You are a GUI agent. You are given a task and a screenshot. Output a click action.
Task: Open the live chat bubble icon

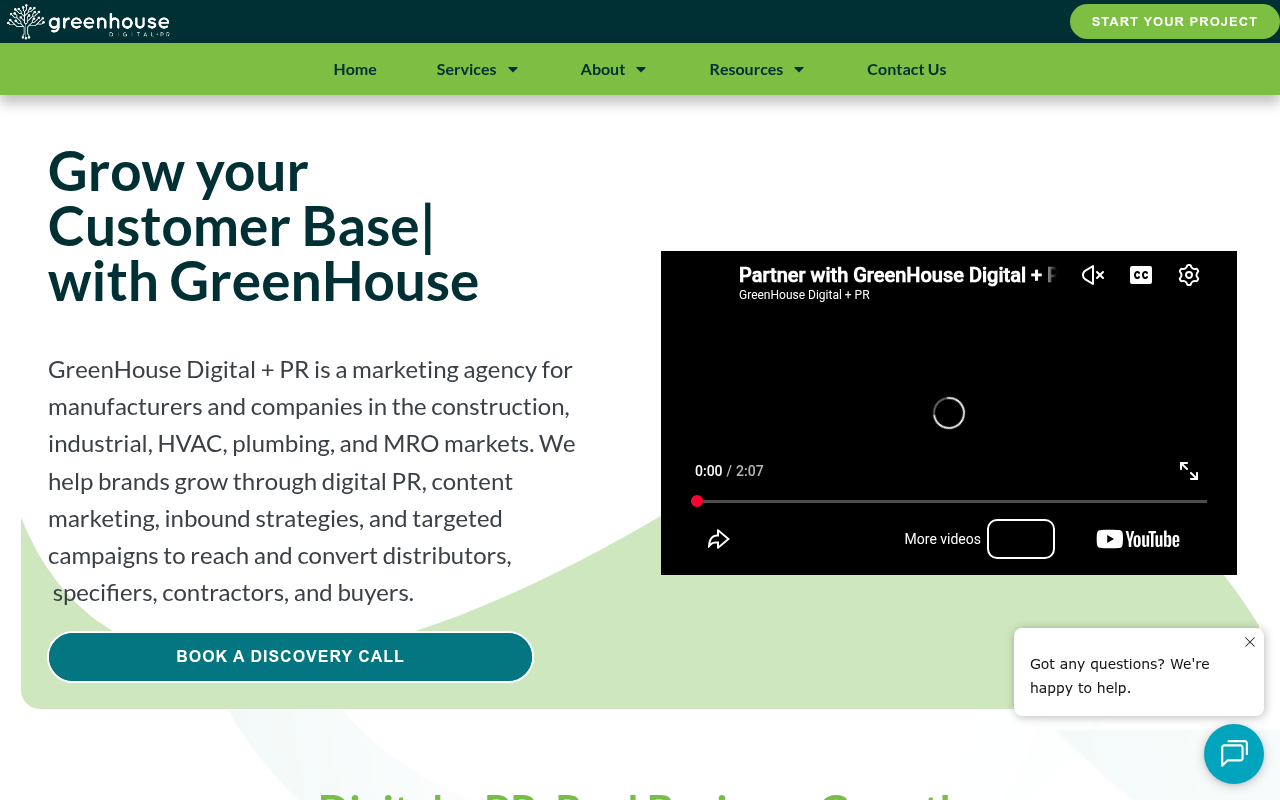coord(1234,754)
